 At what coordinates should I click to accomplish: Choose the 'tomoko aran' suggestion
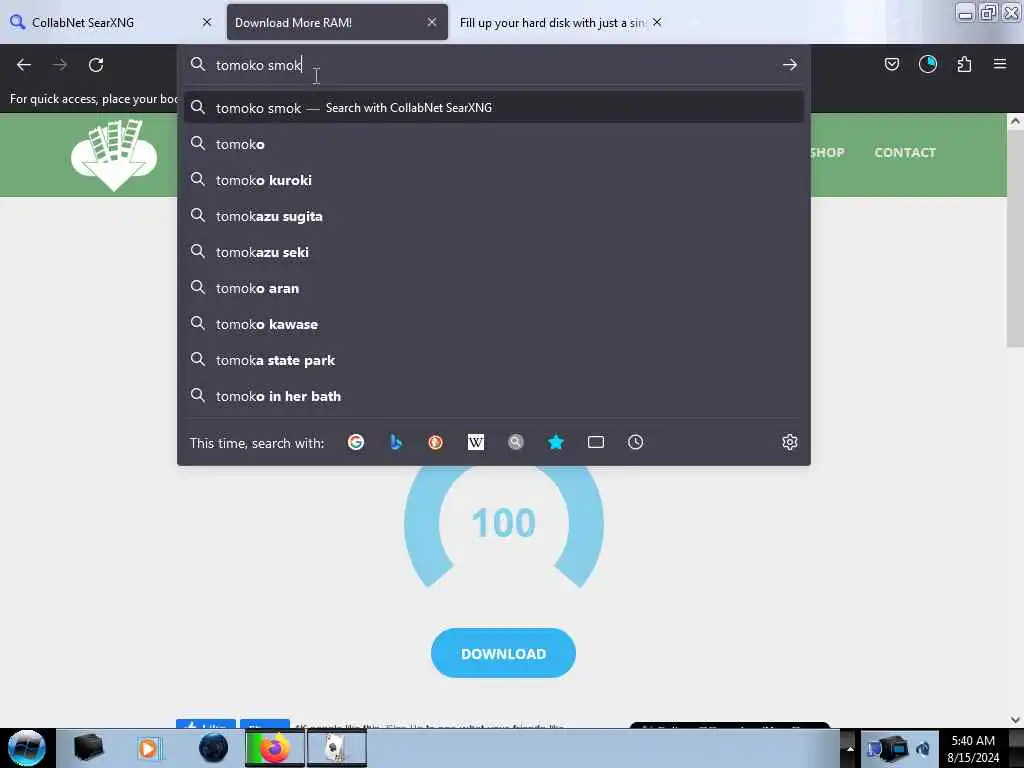click(x=494, y=288)
